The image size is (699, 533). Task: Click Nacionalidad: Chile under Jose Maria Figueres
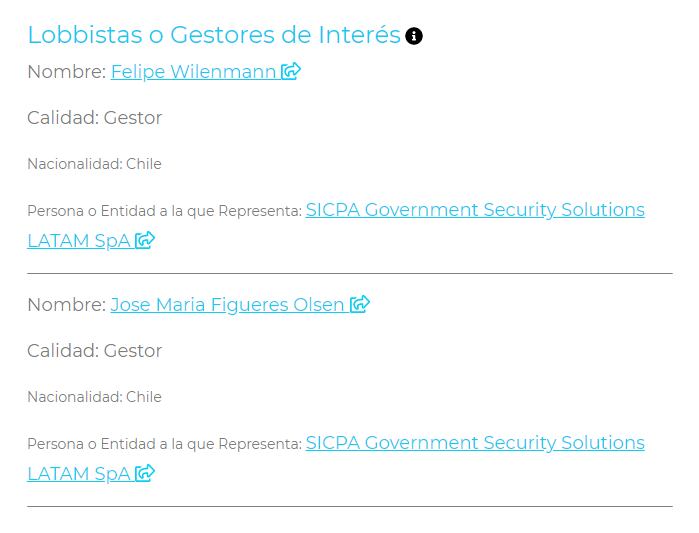(x=94, y=397)
